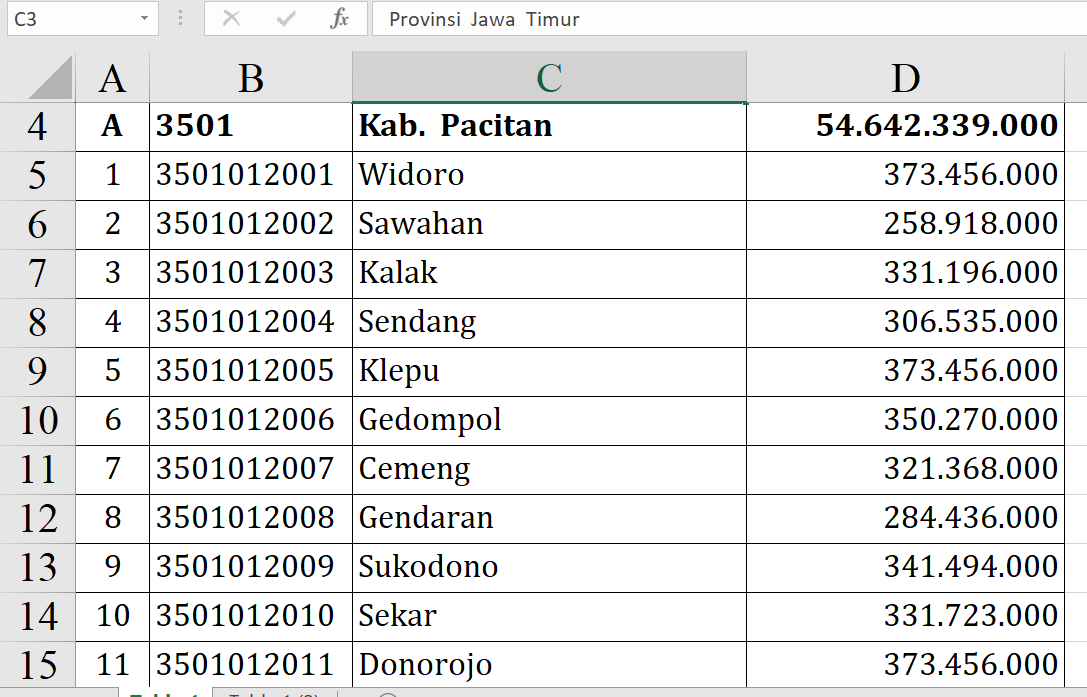
Task: Select the cell containing Gedompol
Action: 549,420
